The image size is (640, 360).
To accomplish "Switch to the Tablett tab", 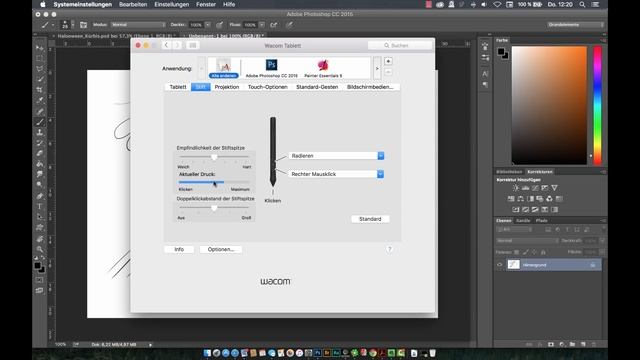I will (178, 87).
